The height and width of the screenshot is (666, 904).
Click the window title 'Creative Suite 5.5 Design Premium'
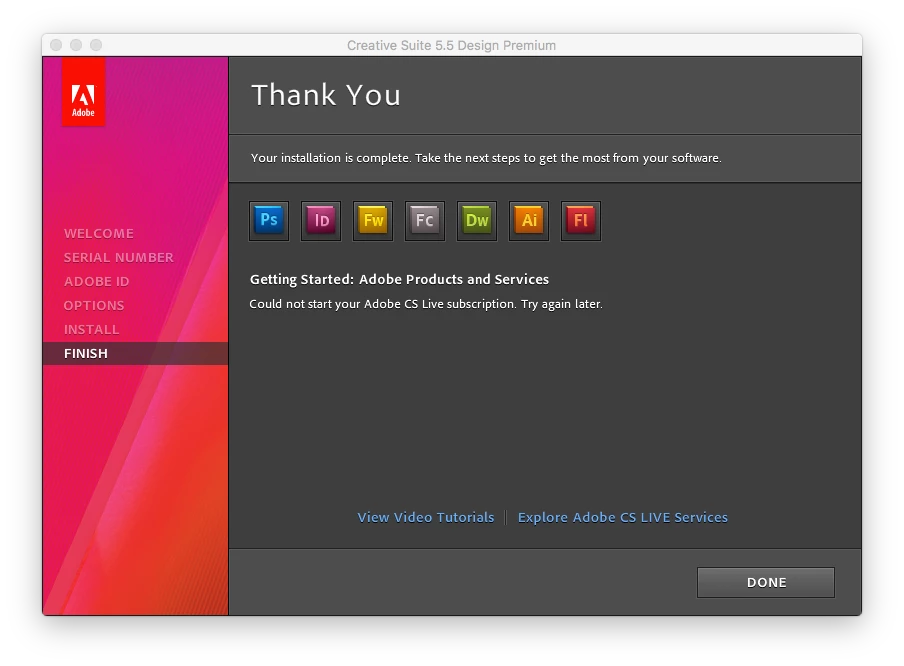[451, 46]
